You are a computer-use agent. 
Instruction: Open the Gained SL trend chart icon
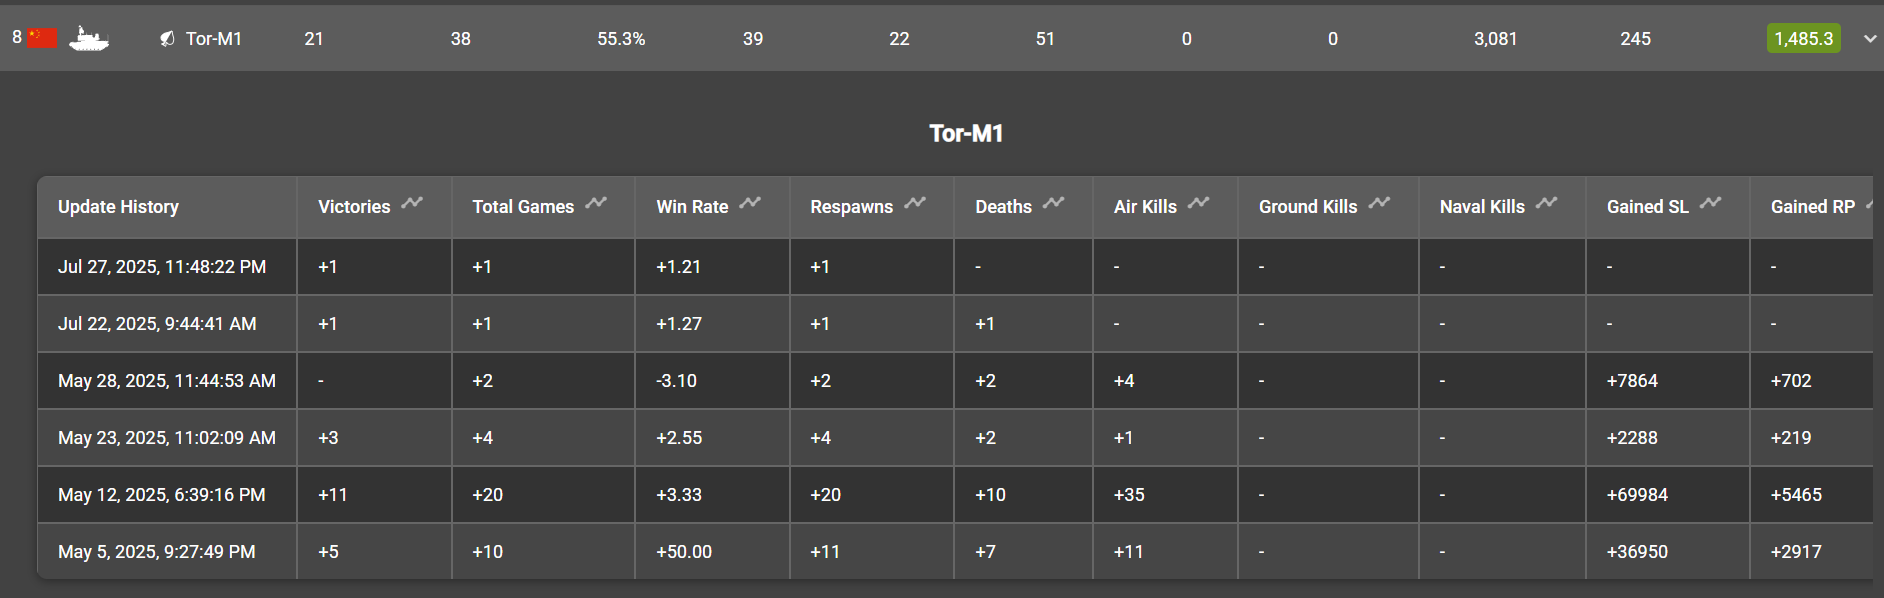point(1711,203)
